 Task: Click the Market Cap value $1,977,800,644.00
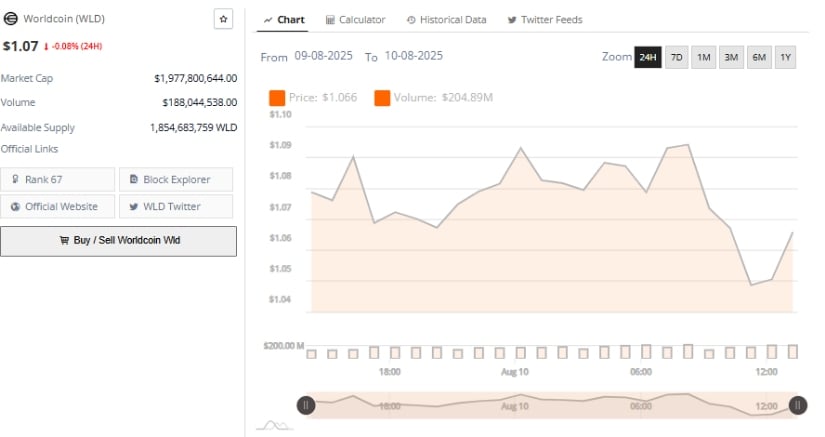tap(195, 78)
